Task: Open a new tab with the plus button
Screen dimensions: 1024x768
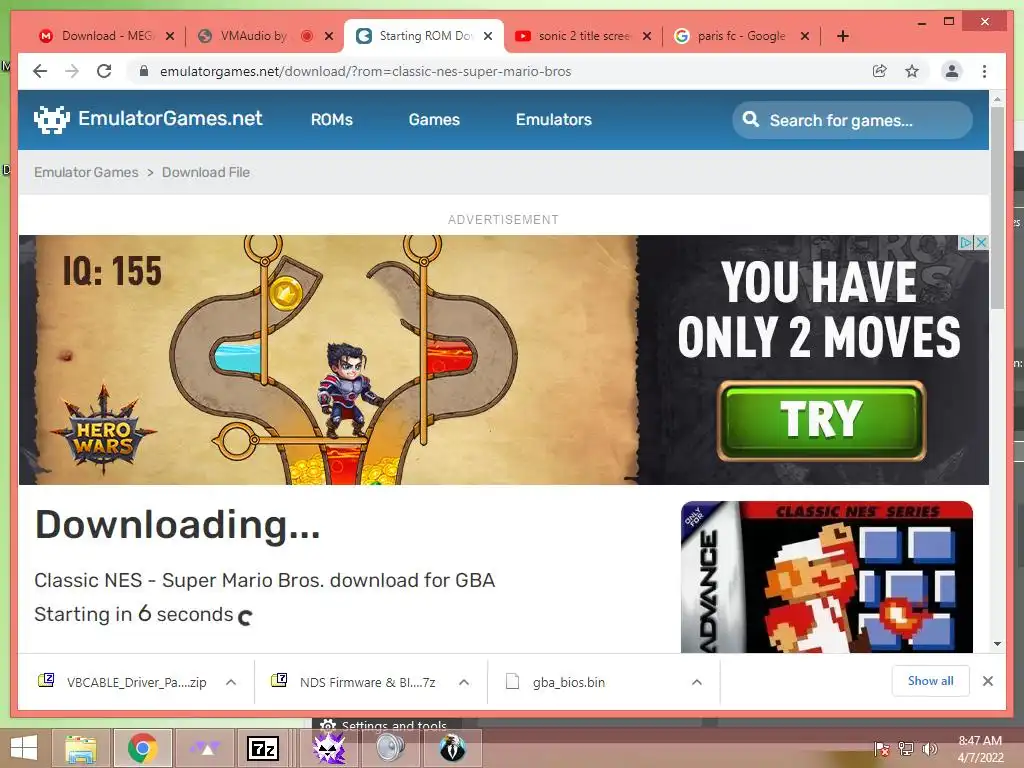Action: (842, 36)
